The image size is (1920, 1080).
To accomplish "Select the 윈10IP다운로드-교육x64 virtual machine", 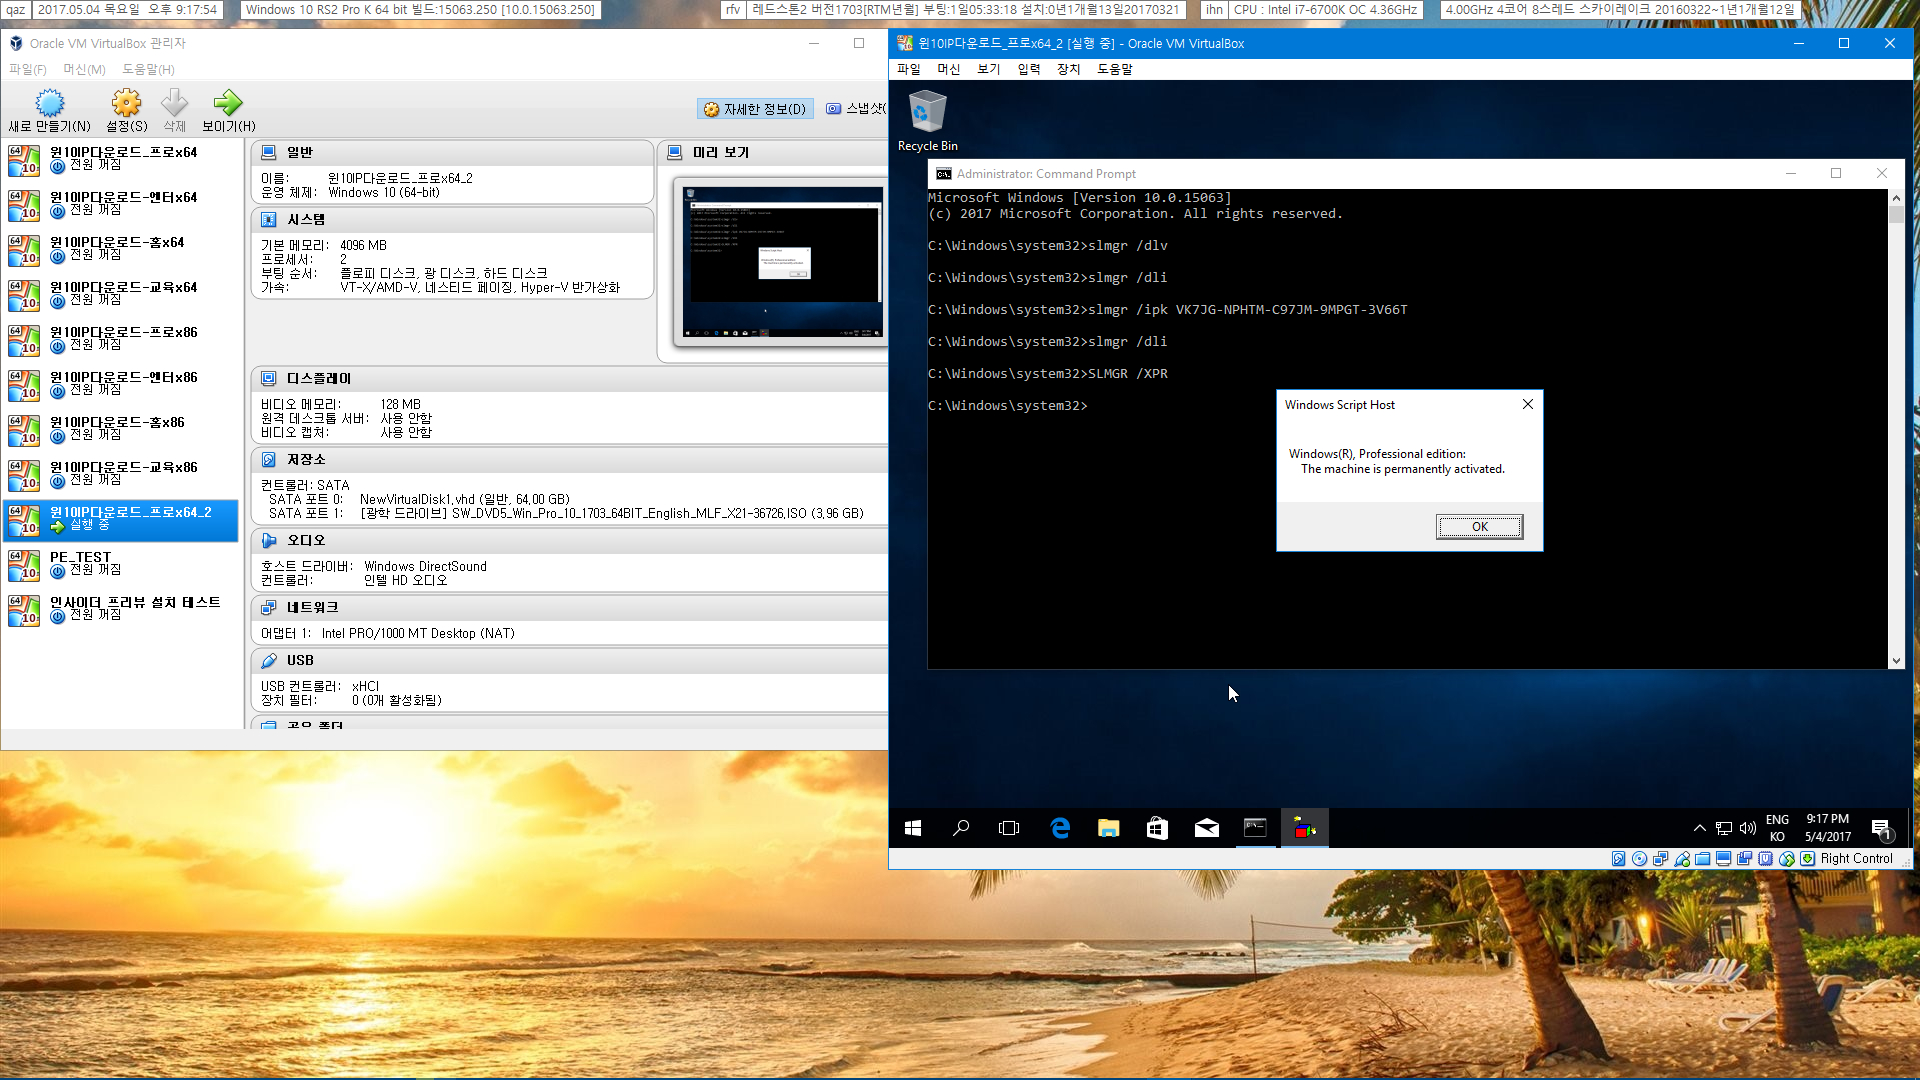I will 121,295.
